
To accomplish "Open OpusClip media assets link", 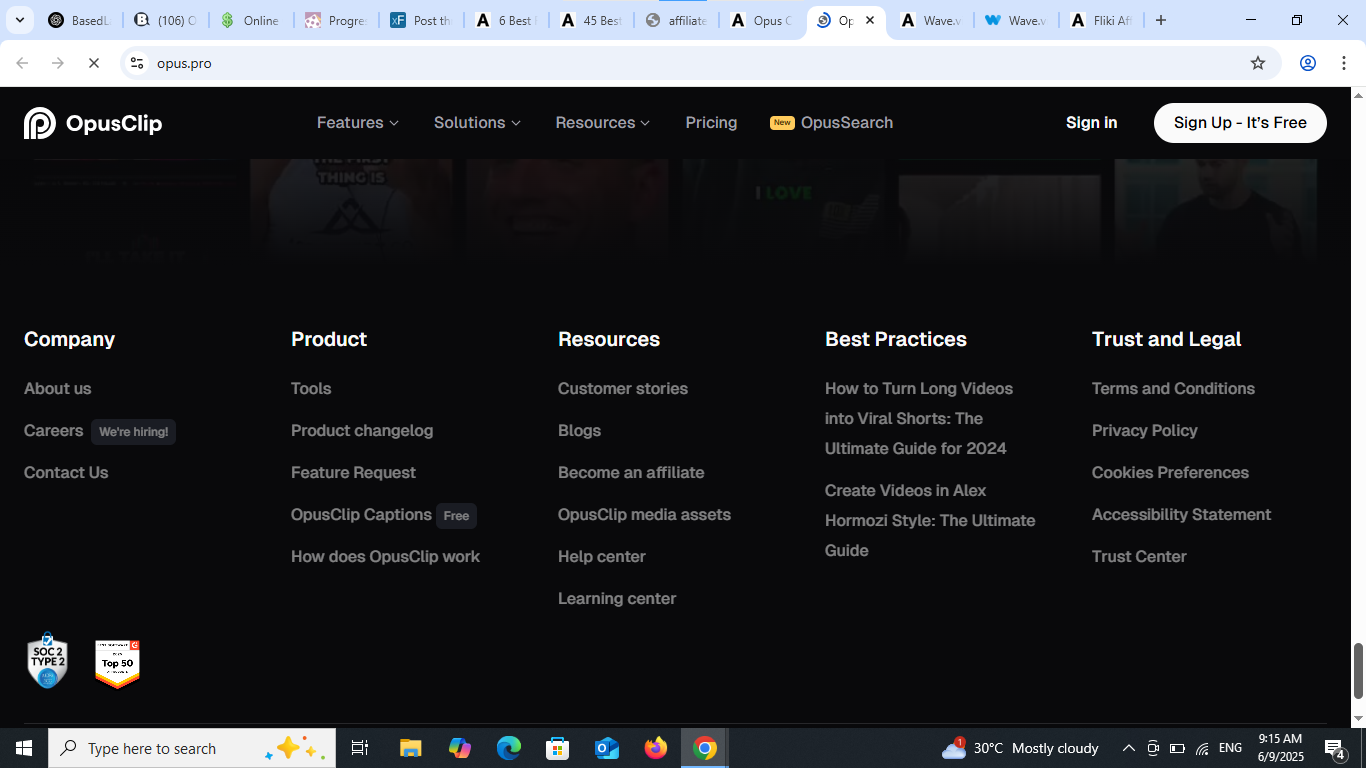I will (x=644, y=515).
